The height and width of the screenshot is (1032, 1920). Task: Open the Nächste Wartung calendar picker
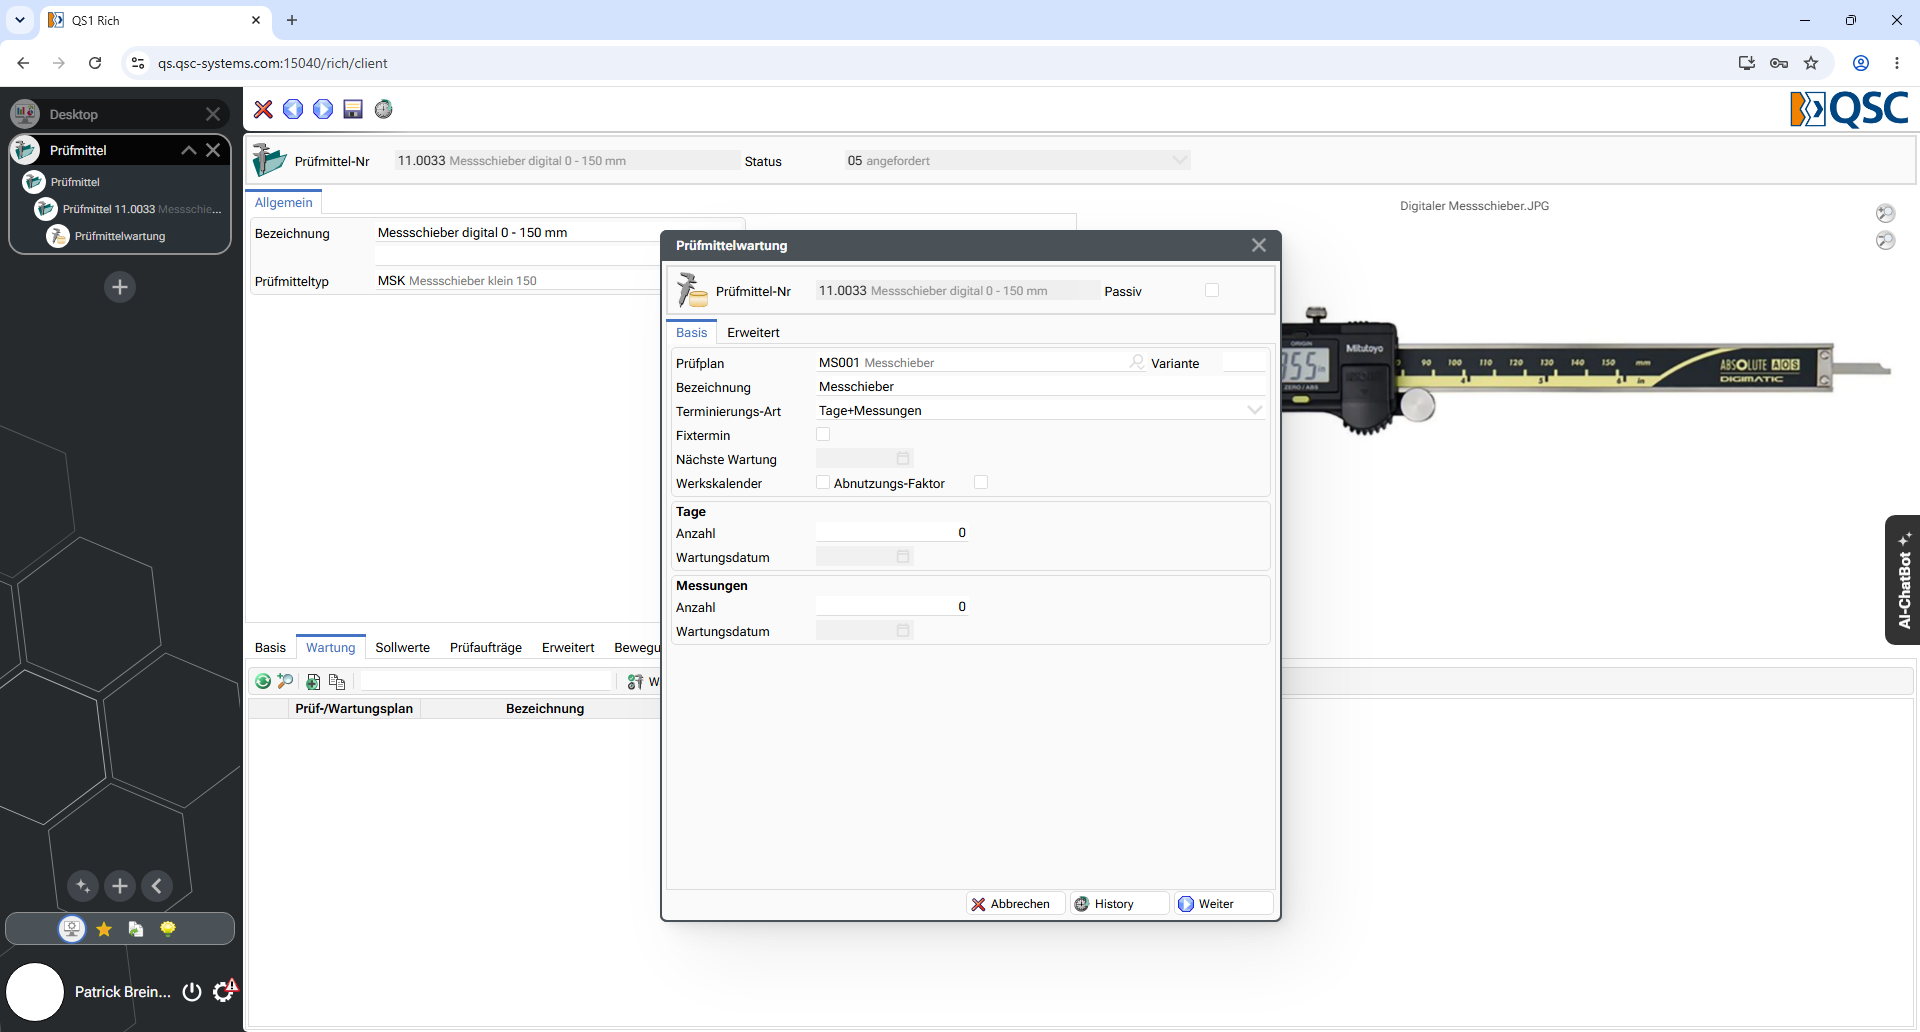(x=903, y=458)
